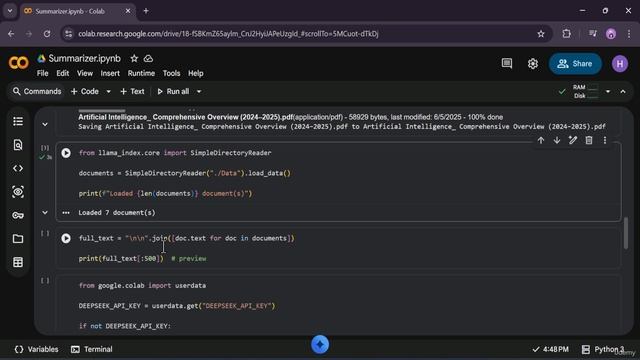Viewport: 640px width, 360px height.
Task: Open Data table sidebar icon
Action: click(x=18, y=262)
